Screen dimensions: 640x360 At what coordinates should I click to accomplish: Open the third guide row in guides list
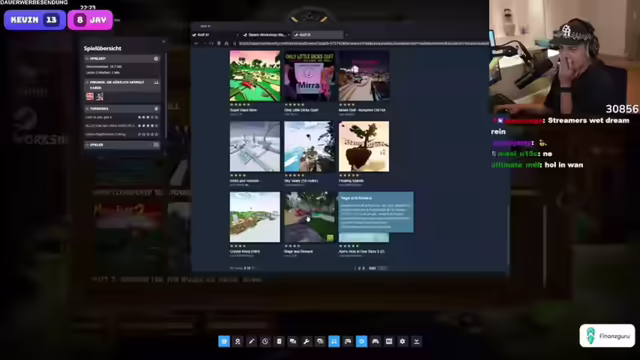pyautogui.click(x=122, y=134)
